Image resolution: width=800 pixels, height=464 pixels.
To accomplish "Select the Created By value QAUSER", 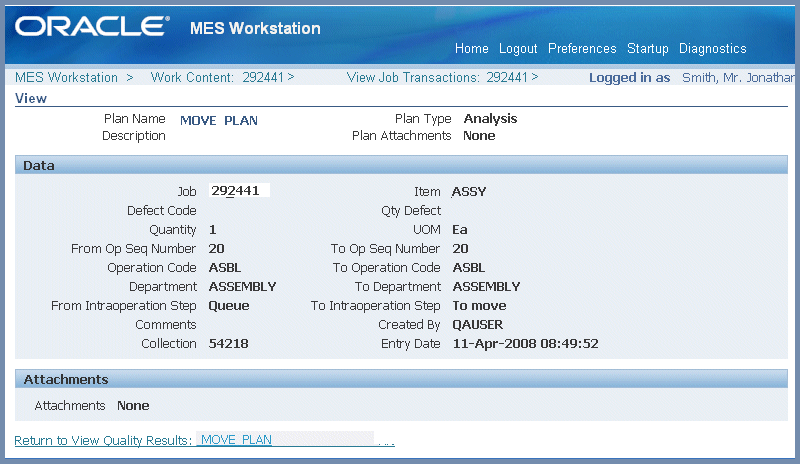I will pyautogui.click(x=478, y=325).
